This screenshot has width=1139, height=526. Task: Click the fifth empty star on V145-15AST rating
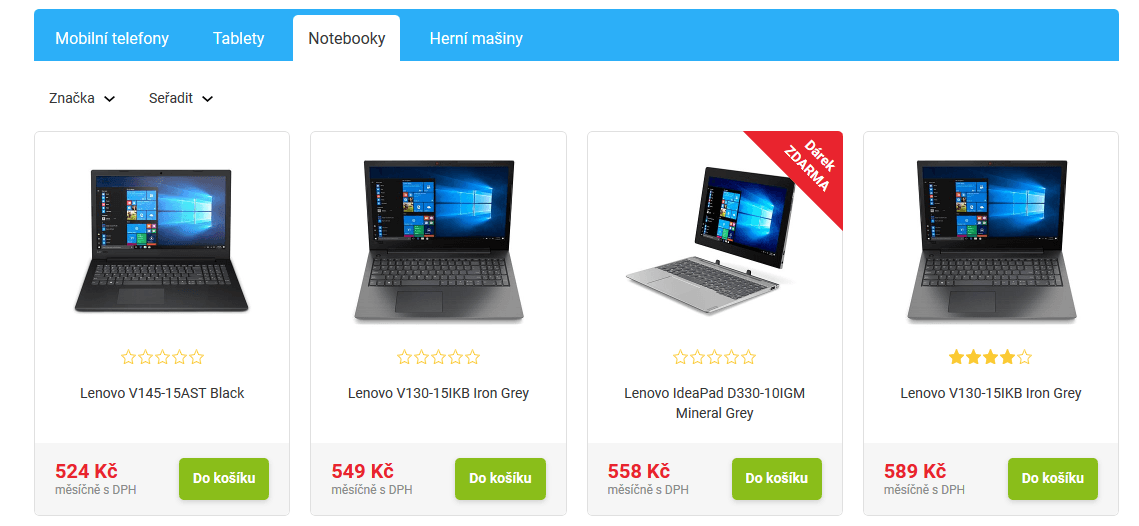click(196, 357)
